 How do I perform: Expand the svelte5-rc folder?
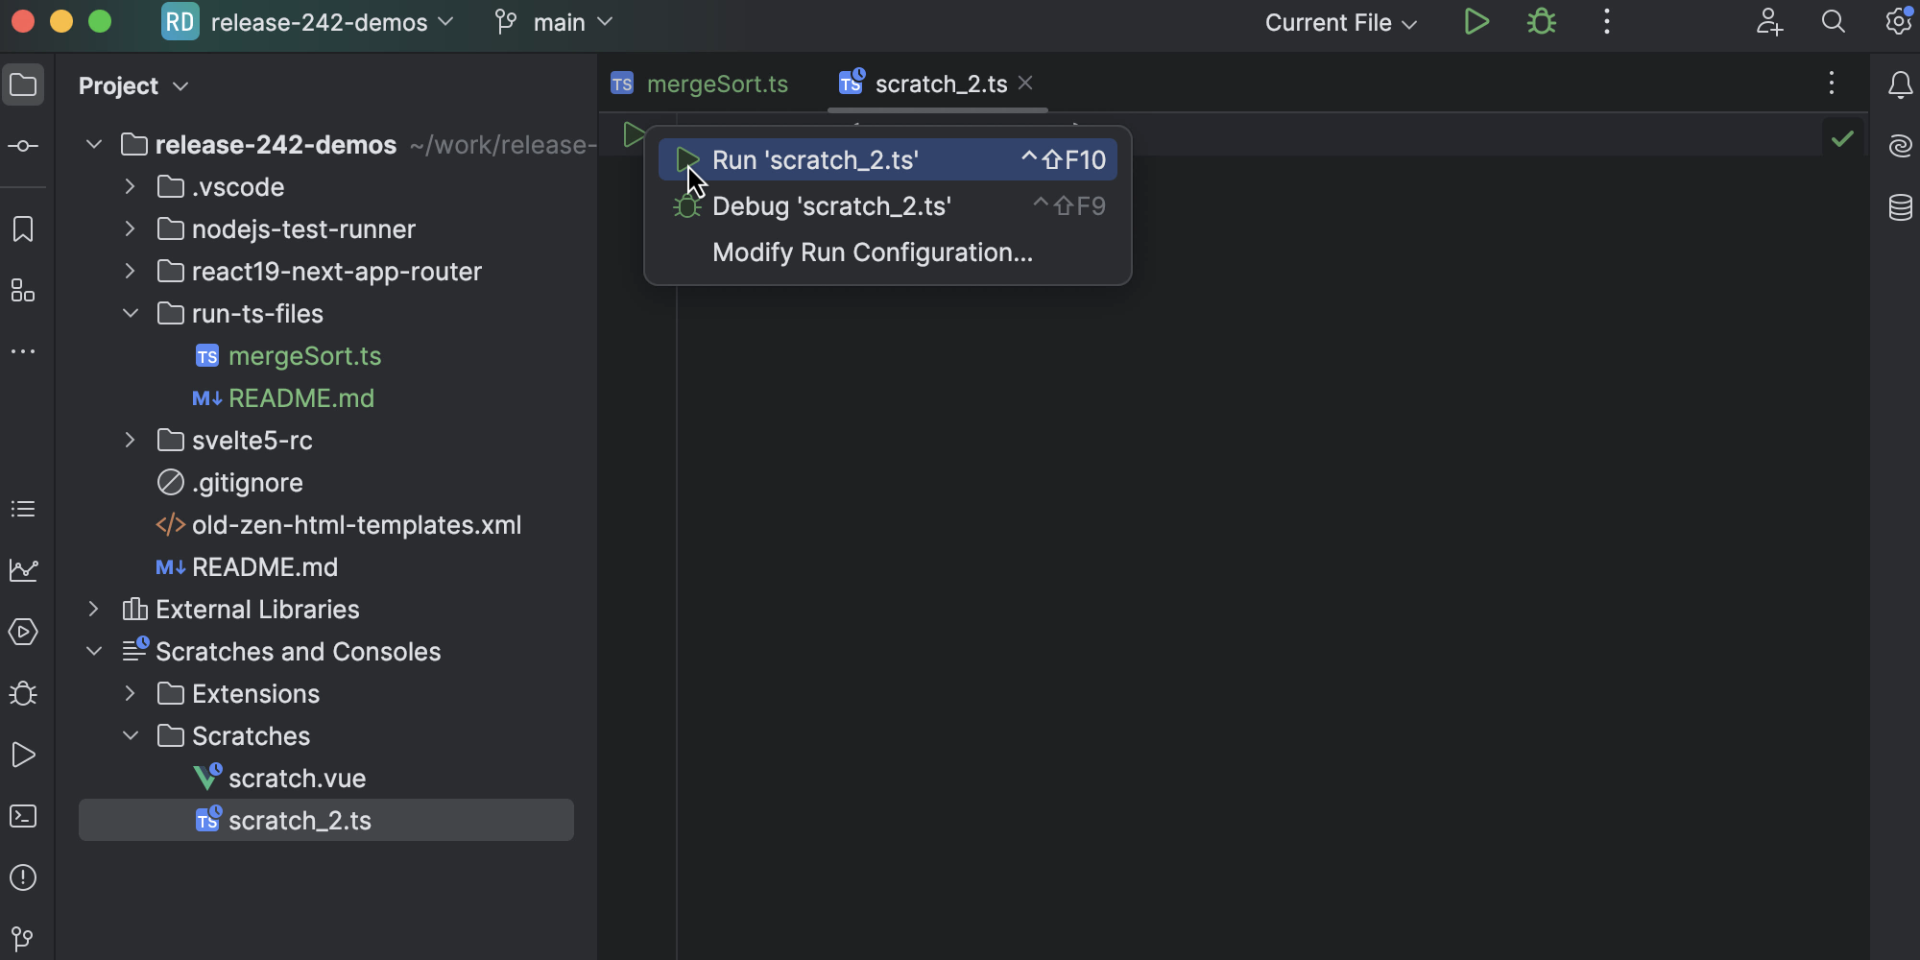click(x=130, y=440)
